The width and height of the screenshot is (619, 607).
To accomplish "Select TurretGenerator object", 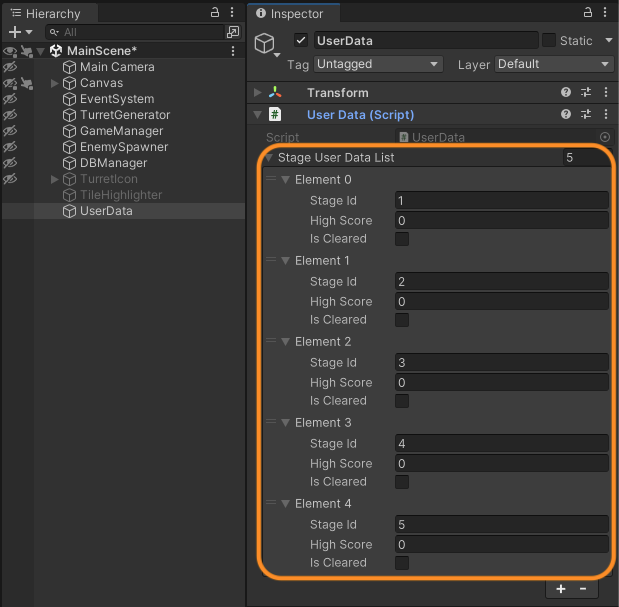I will click(125, 115).
